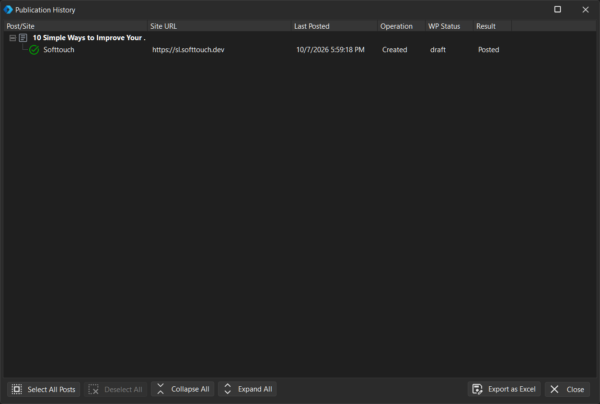The width and height of the screenshot is (600, 404).
Task: Sort by the Operation column header
Action: 401,26
